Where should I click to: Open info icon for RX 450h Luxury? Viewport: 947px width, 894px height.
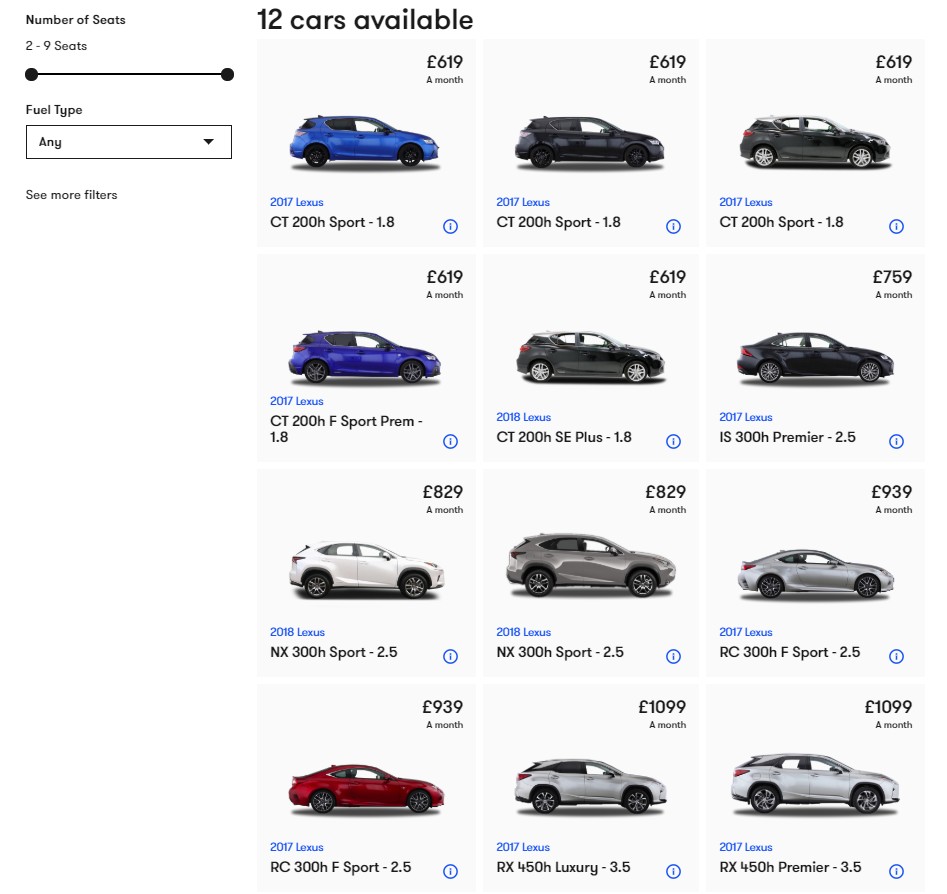click(673, 872)
